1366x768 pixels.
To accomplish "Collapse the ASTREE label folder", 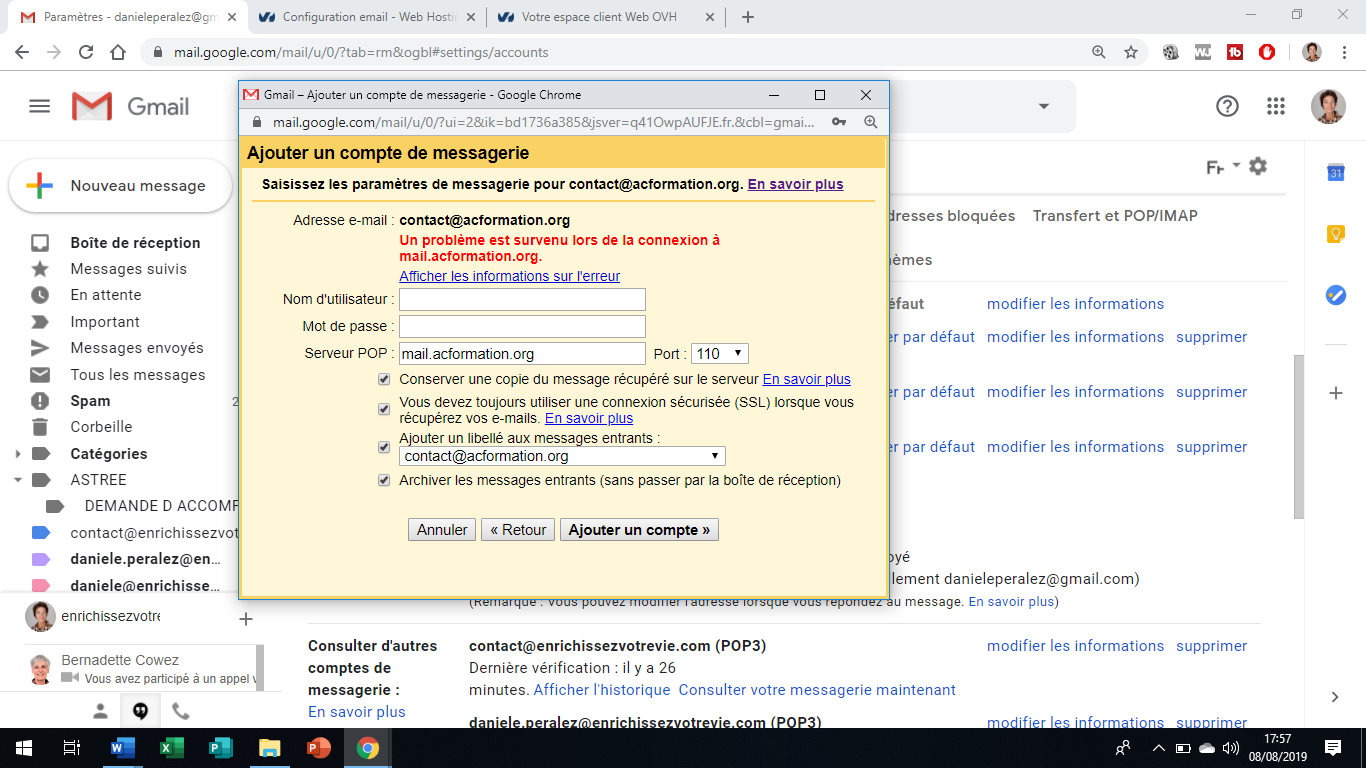I will pyautogui.click(x=18, y=480).
